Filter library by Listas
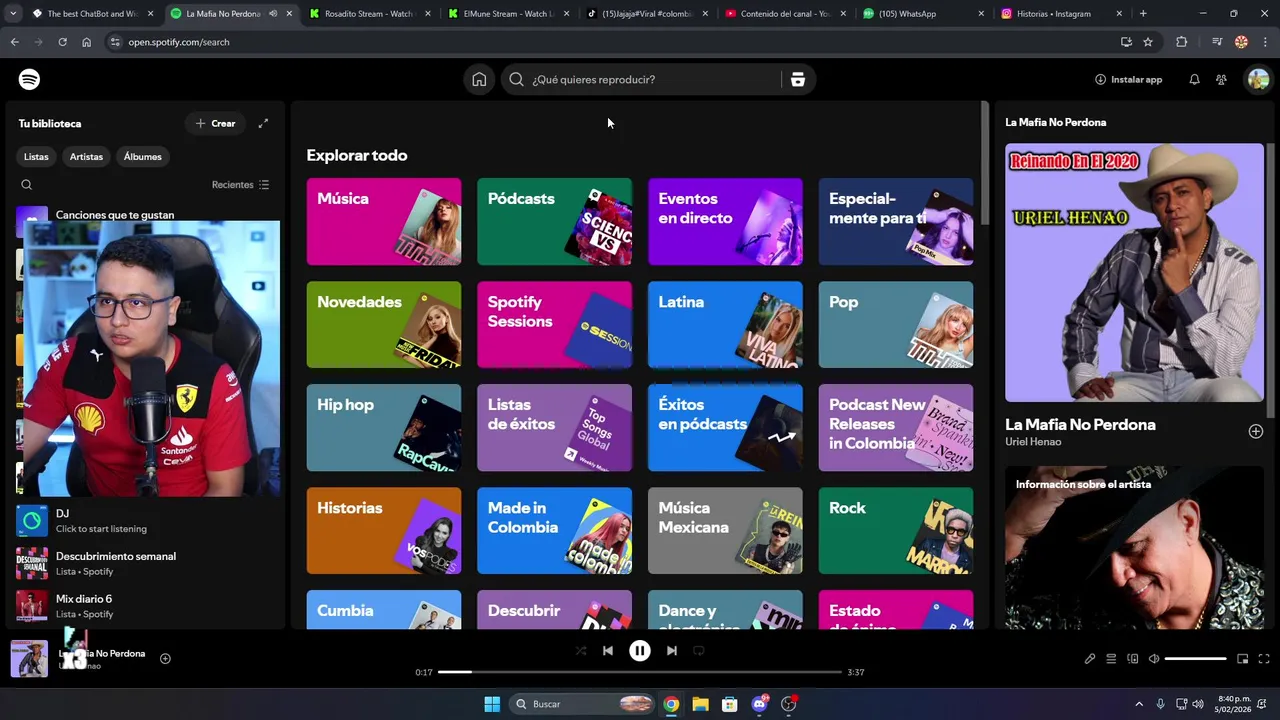Image resolution: width=1280 pixels, height=720 pixels. pyautogui.click(x=36, y=156)
